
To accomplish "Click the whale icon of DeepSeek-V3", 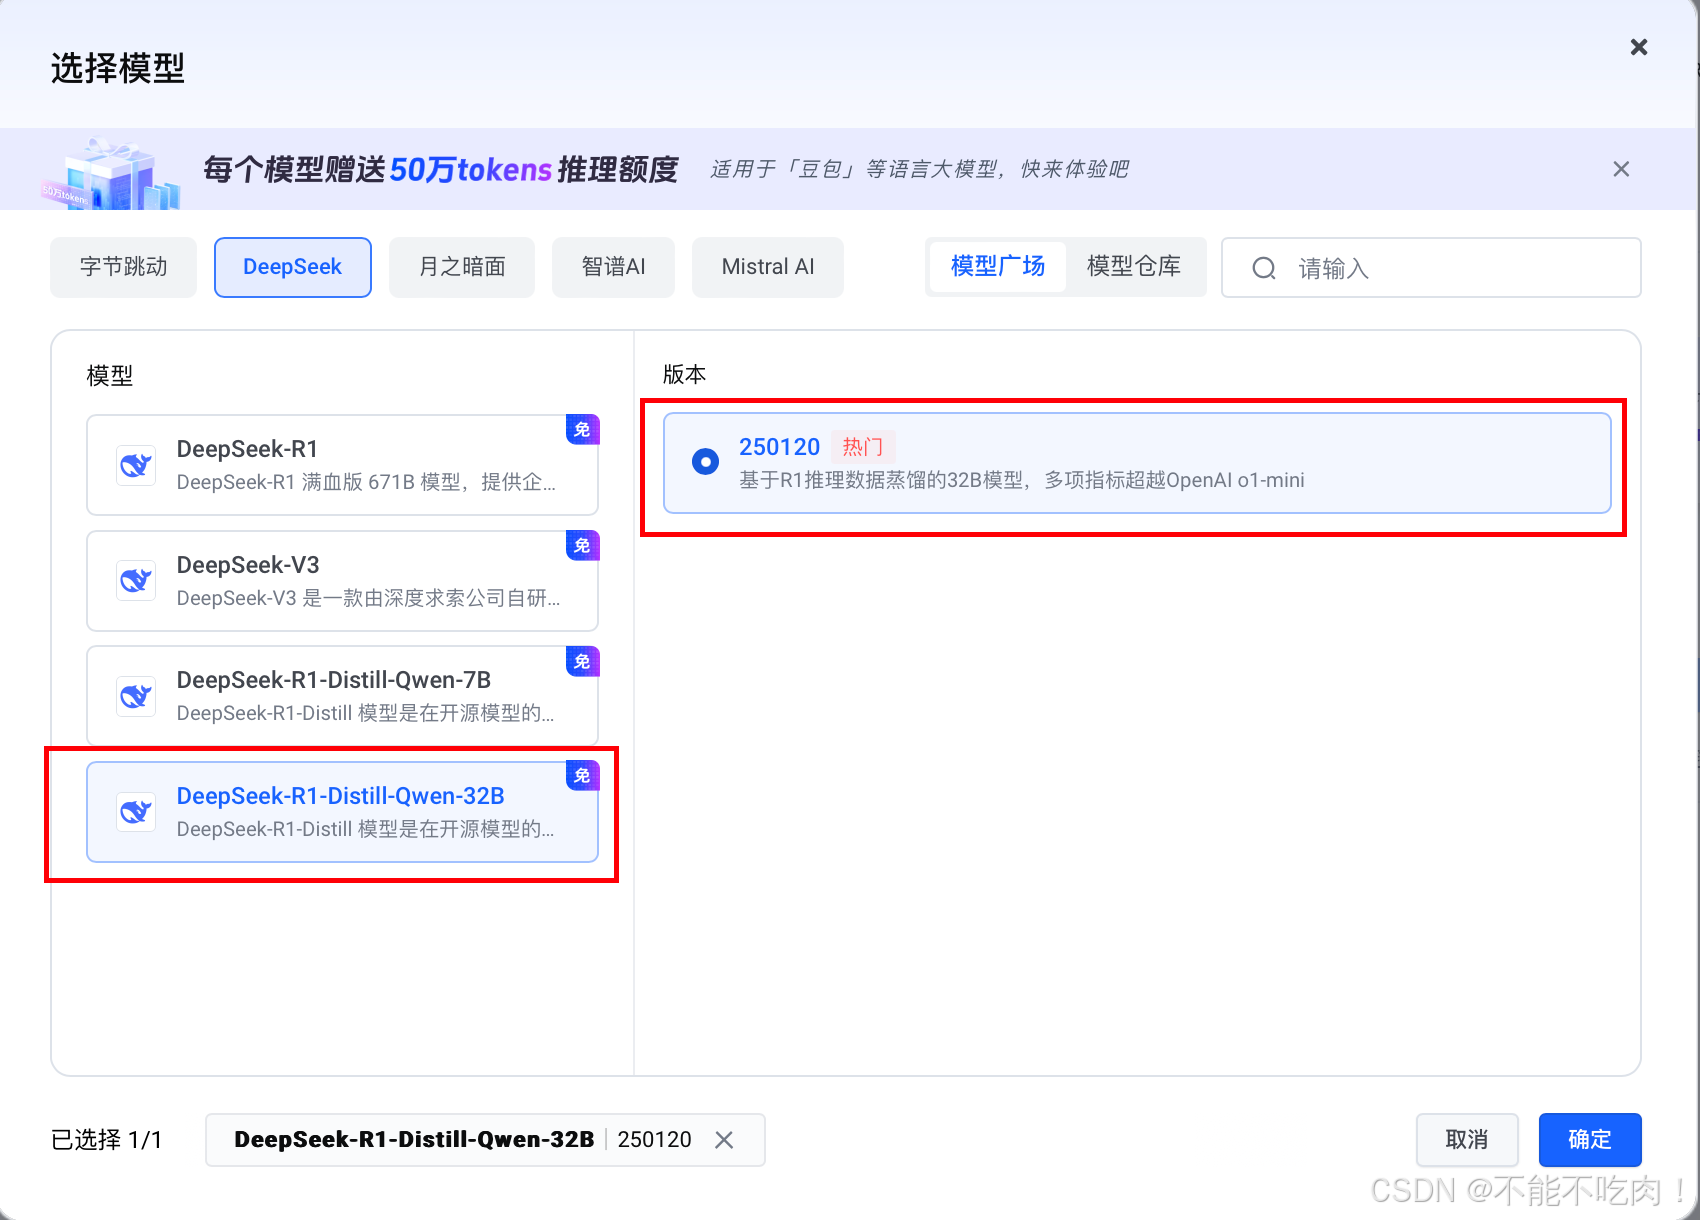I will [x=136, y=581].
